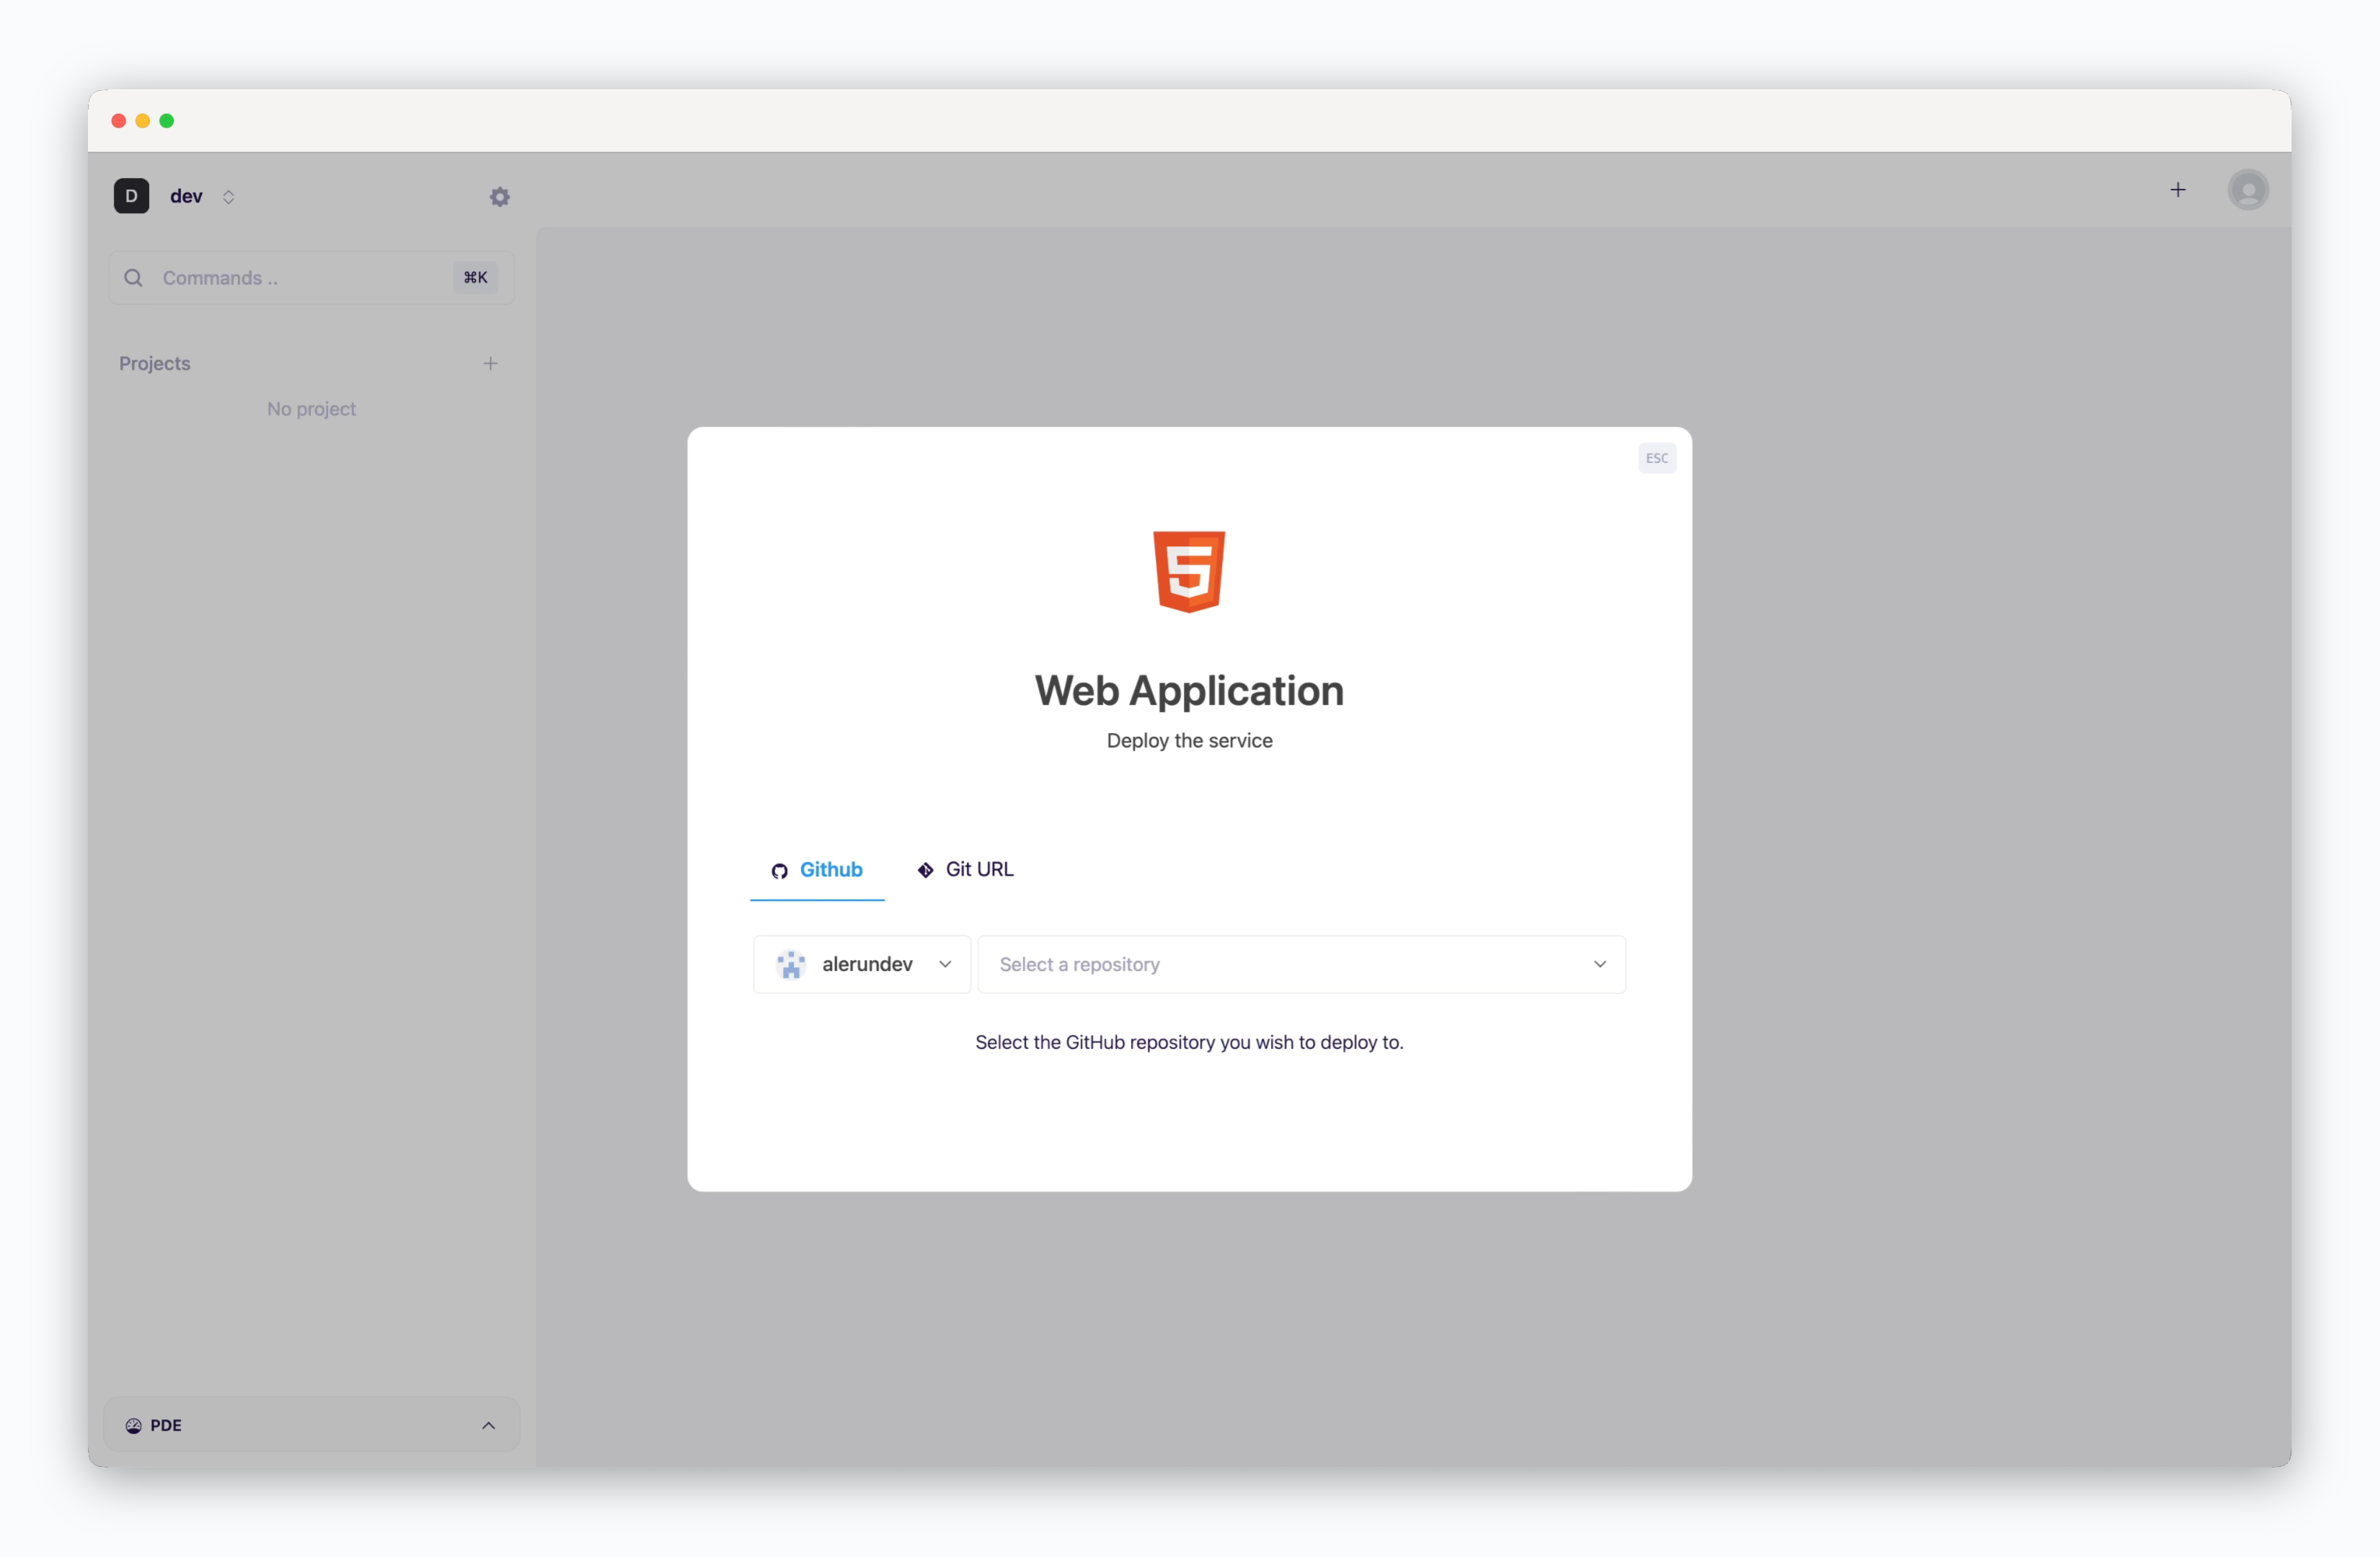Click the red close window button

[119, 121]
